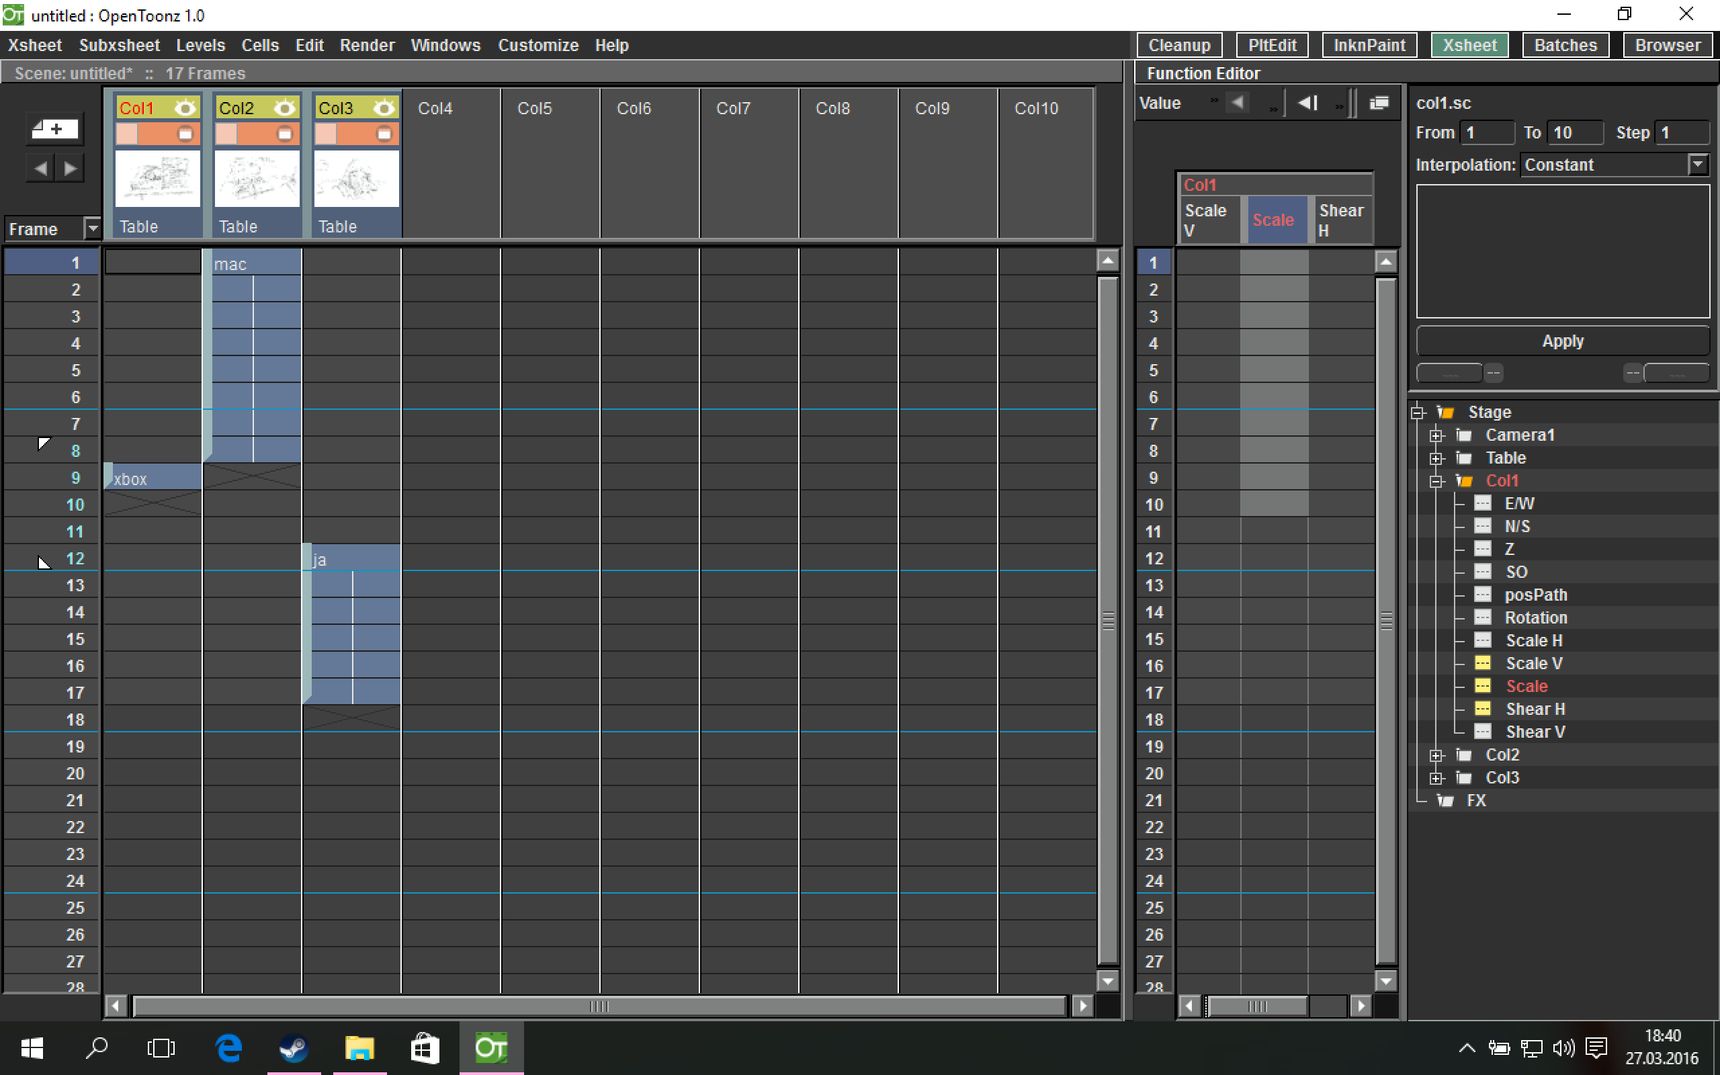Expand the Table tree node
The image size is (1720, 1075).
coord(1437,458)
